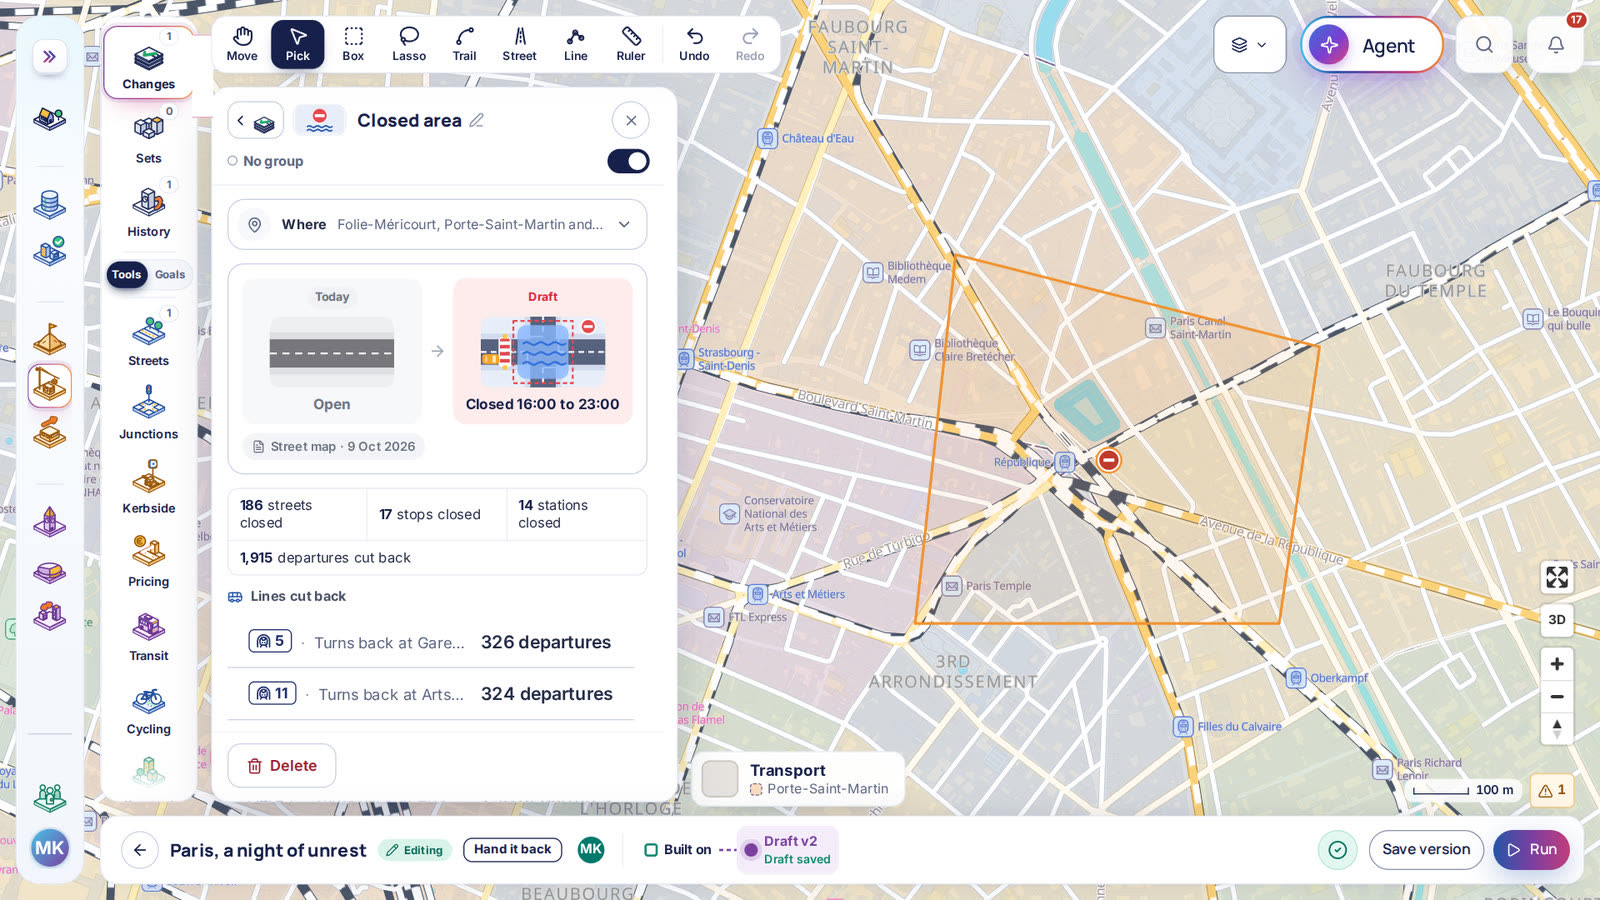This screenshot has width=1600, height=900.
Task: Click the Save version button
Action: click(1426, 850)
